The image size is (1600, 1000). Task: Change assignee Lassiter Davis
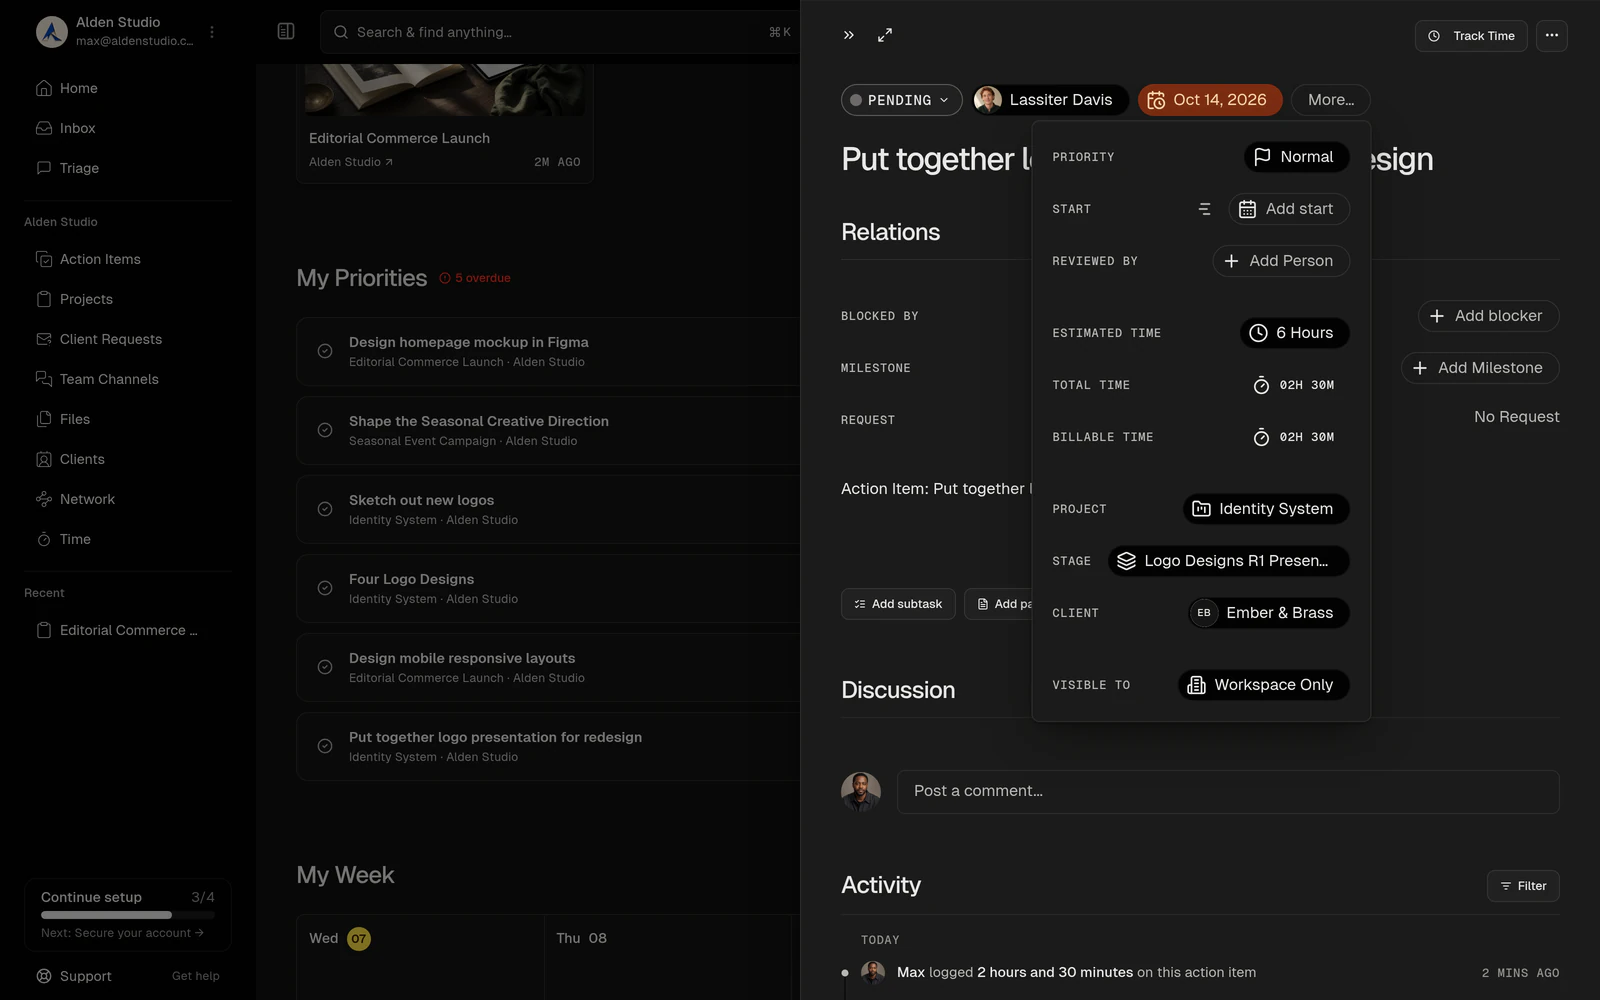(x=1050, y=100)
